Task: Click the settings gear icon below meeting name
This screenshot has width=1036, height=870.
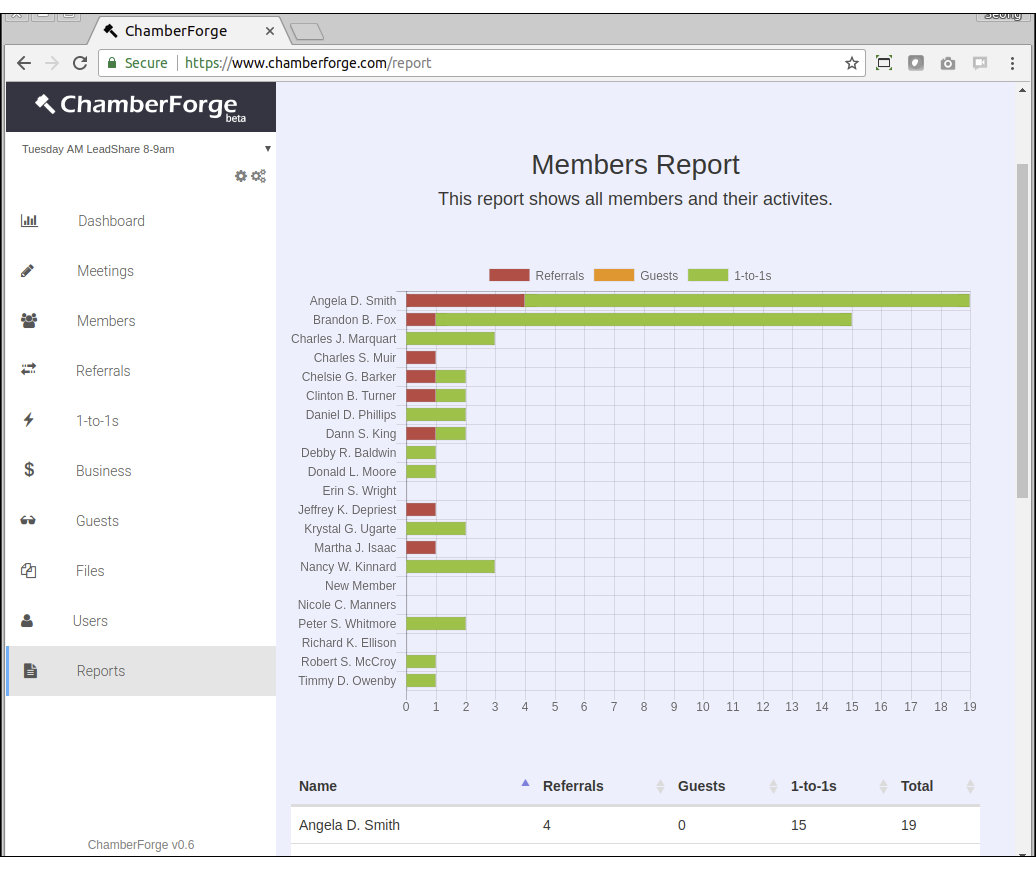Action: tap(240, 176)
